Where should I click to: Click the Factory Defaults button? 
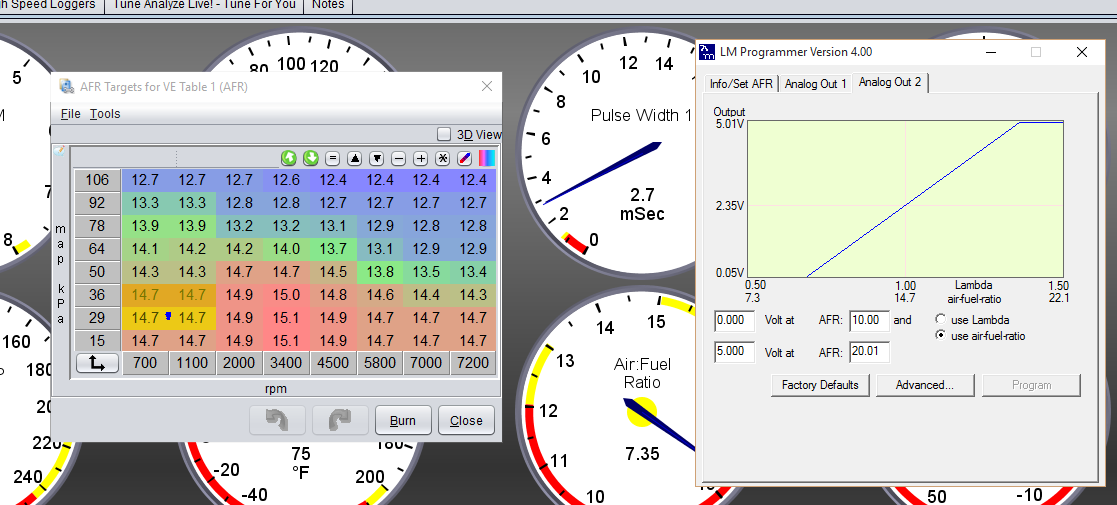coord(820,385)
